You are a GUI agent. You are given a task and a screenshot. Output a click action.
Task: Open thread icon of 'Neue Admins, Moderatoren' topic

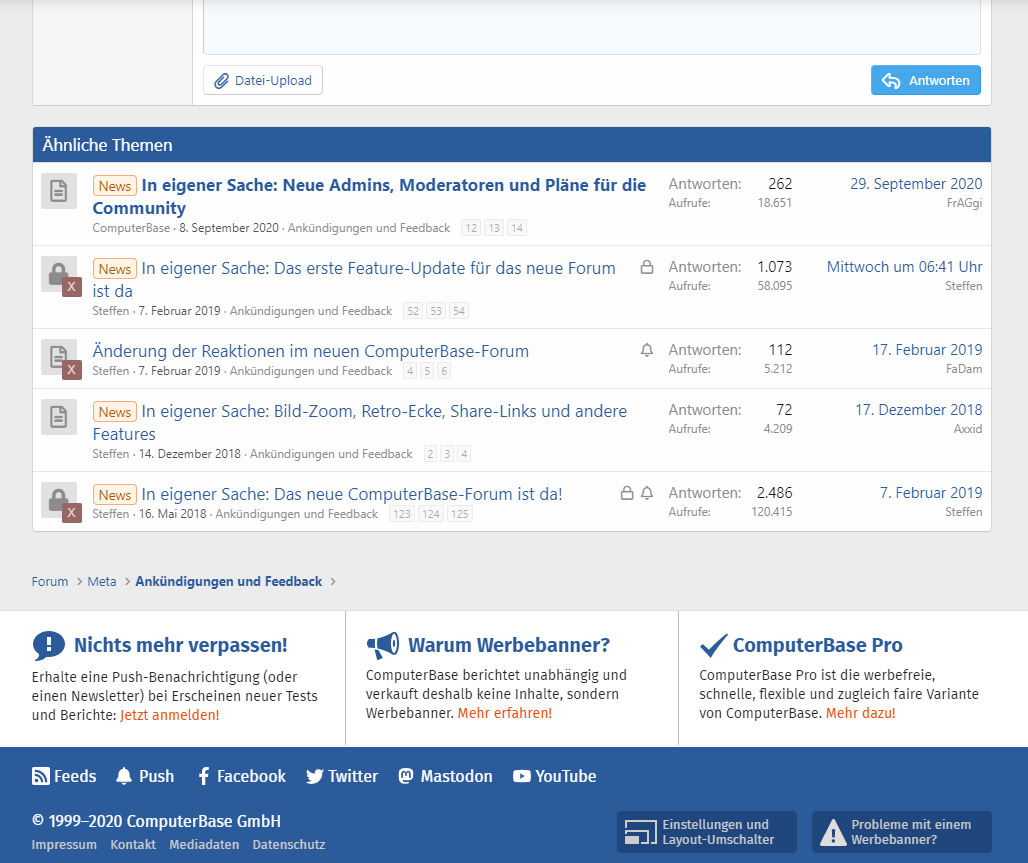(x=59, y=191)
